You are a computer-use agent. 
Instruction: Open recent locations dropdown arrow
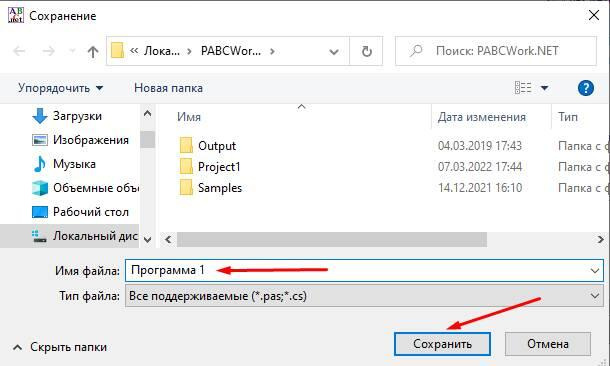72,51
